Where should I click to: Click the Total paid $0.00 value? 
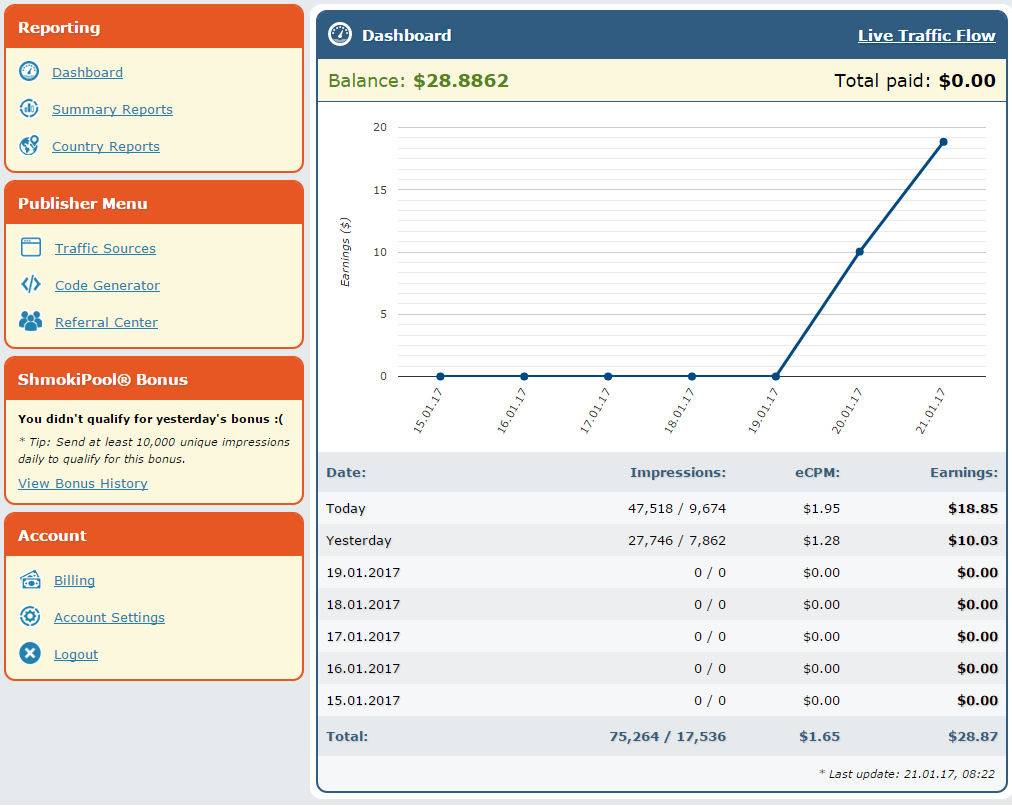(x=967, y=81)
